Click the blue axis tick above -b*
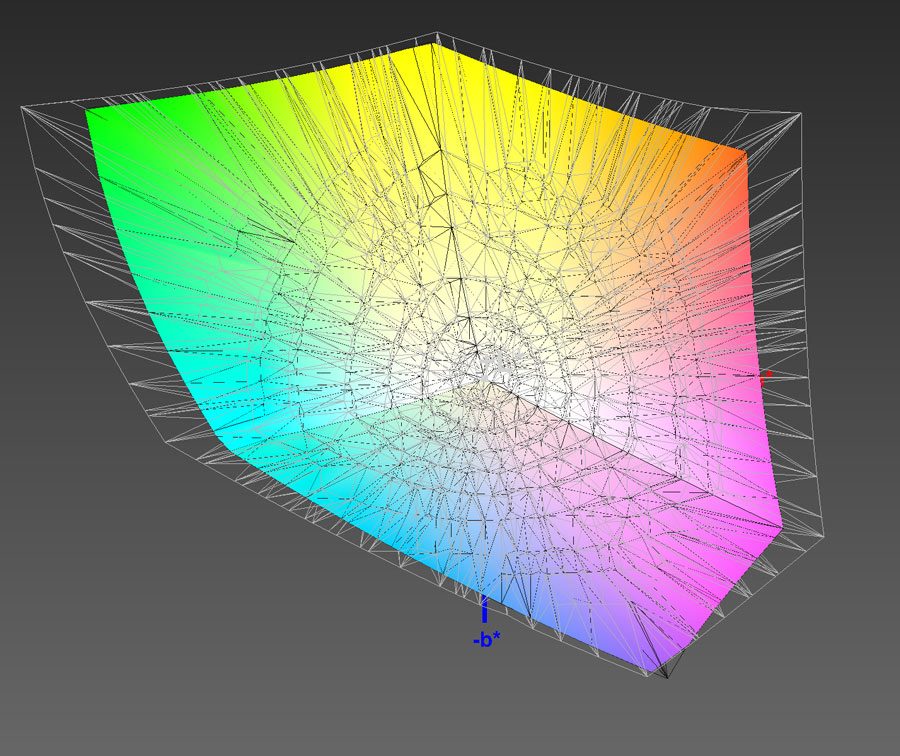The image size is (900, 756). (x=484, y=610)
